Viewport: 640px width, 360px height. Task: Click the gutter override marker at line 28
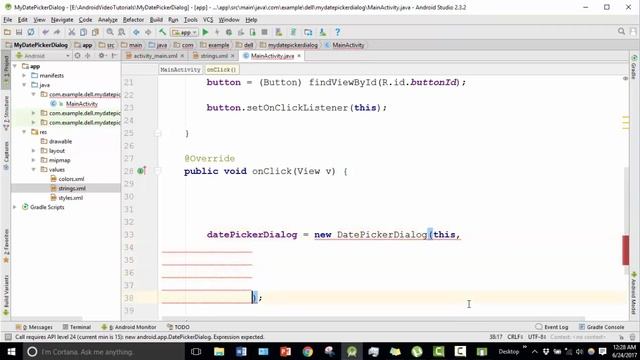coord(141,171)
